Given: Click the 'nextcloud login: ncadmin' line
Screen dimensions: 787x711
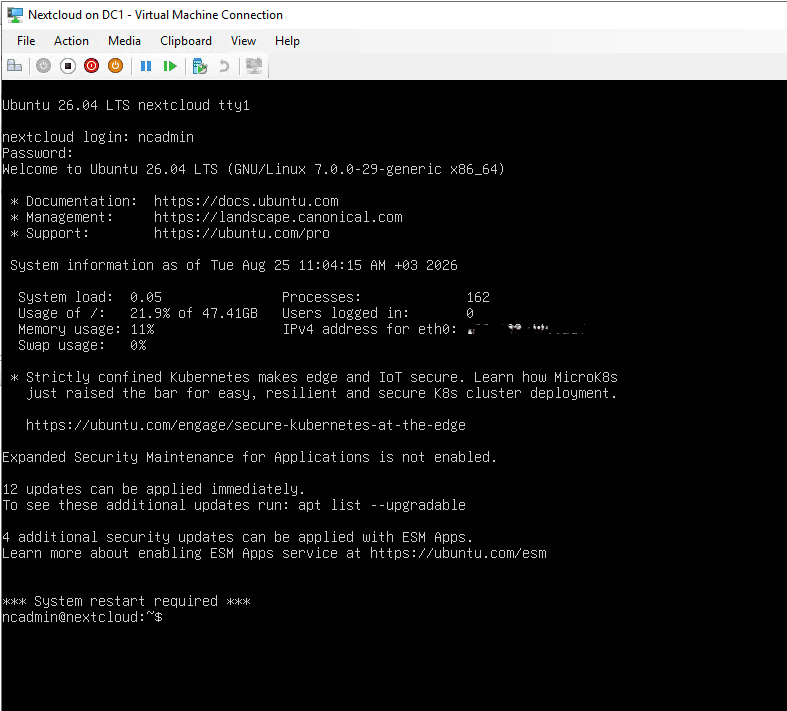Looking at the screenshot, I should pos(98,137).
